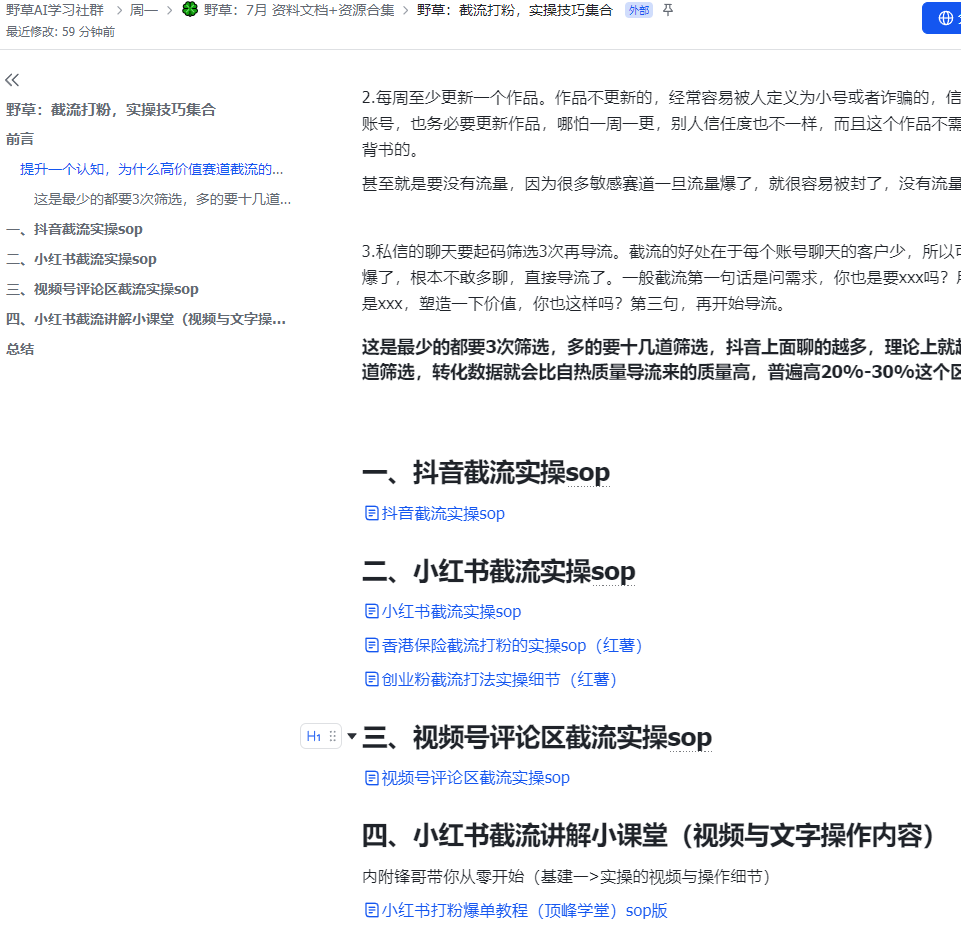Click paragraph starting 甚至就是要没有流量

pyautogui.click(x=661, y=183)
